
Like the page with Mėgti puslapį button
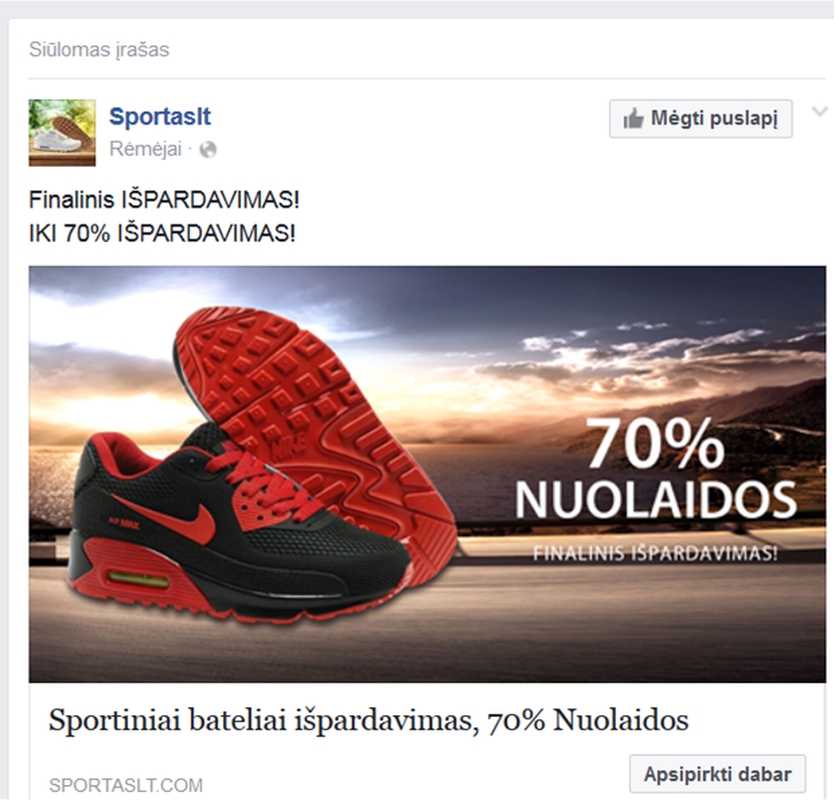(x=701, y=119)
